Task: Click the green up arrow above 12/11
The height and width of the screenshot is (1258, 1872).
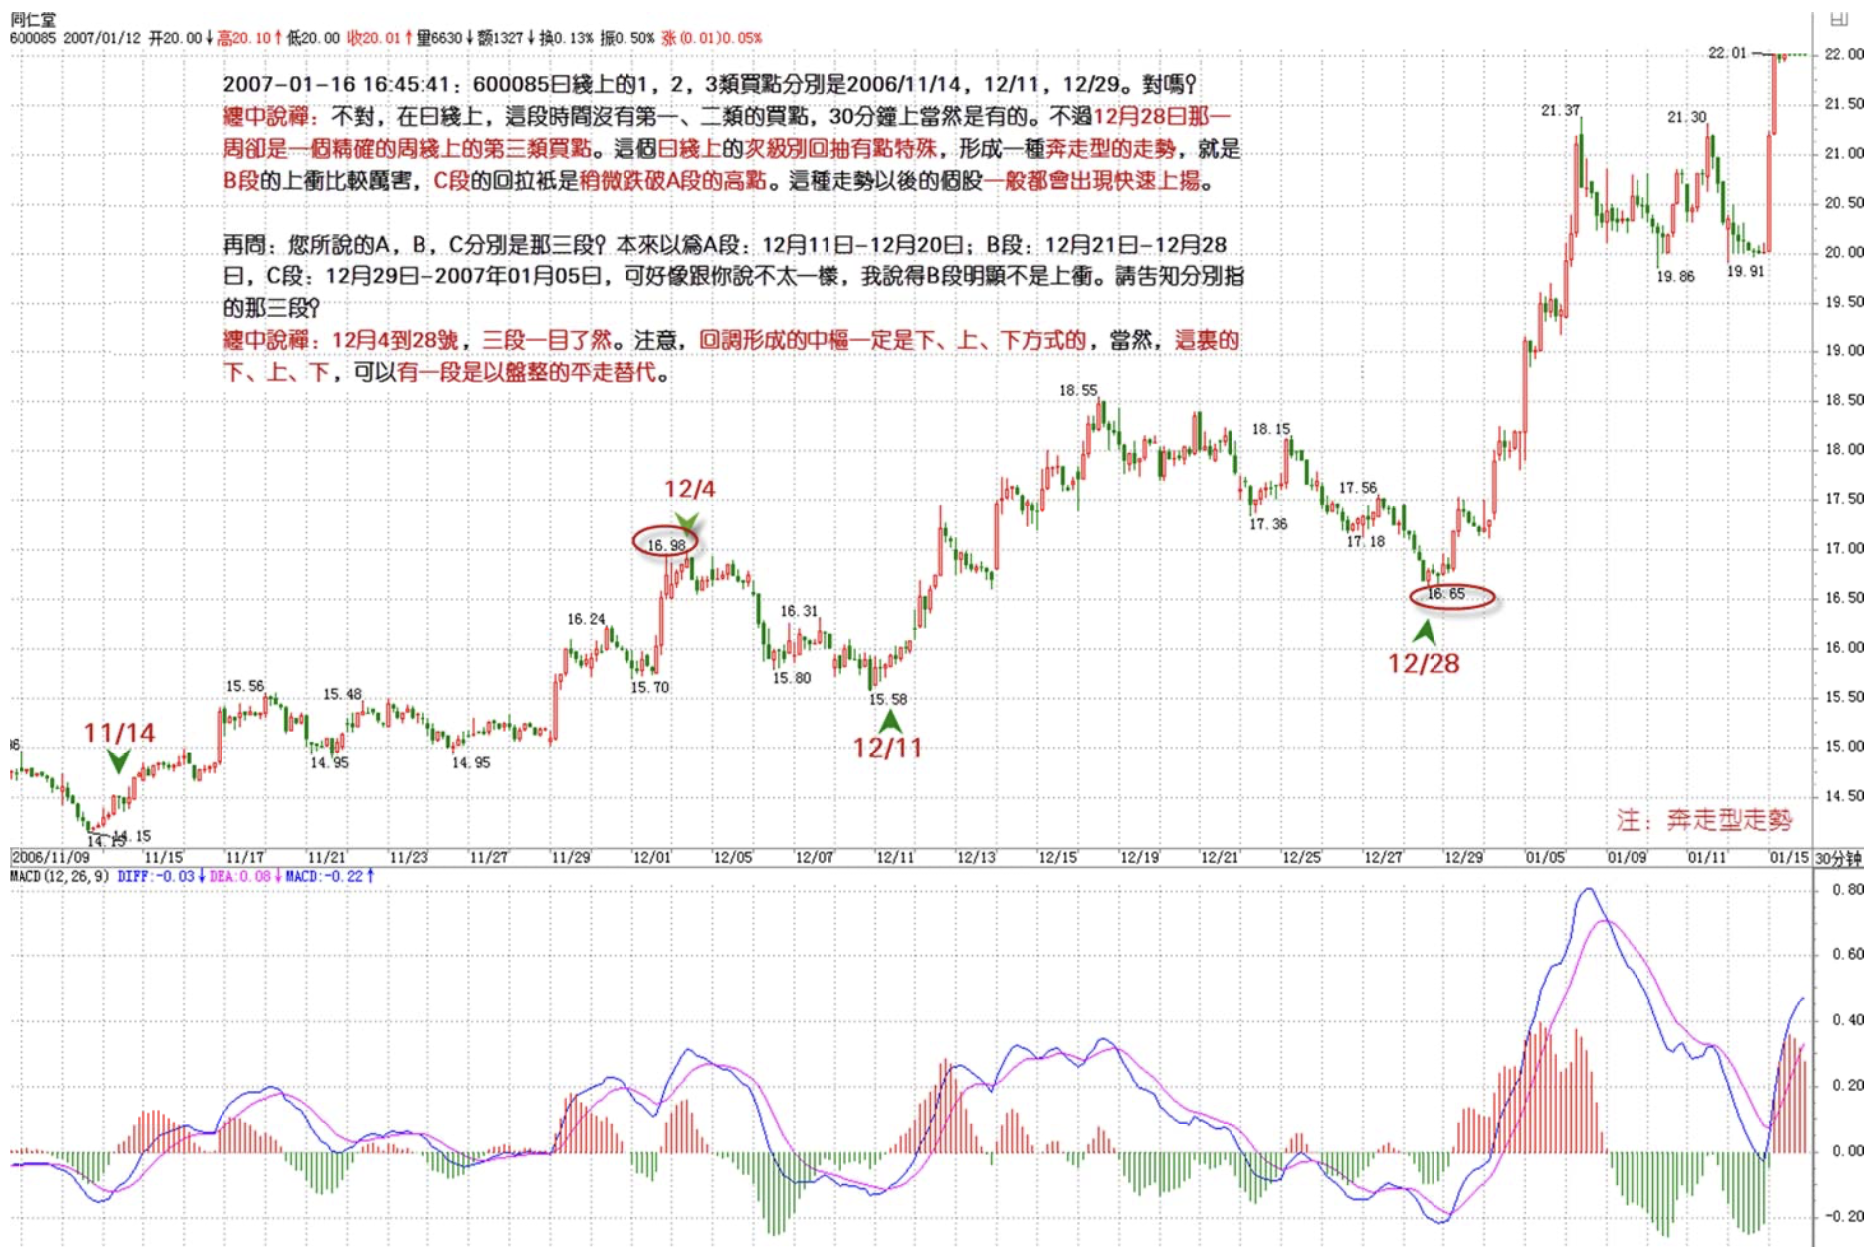Action: (x=889, y=721)
